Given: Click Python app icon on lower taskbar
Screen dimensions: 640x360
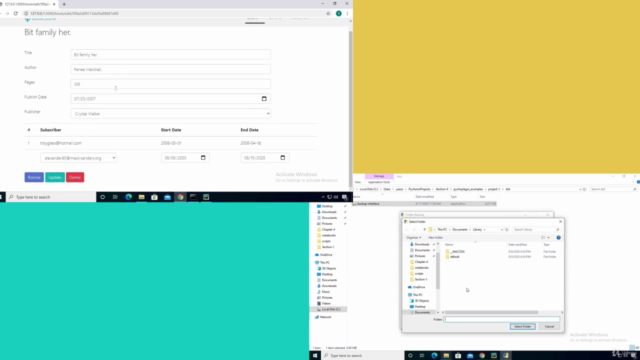Looking at the screenshot, I should (x=506, y=356).
